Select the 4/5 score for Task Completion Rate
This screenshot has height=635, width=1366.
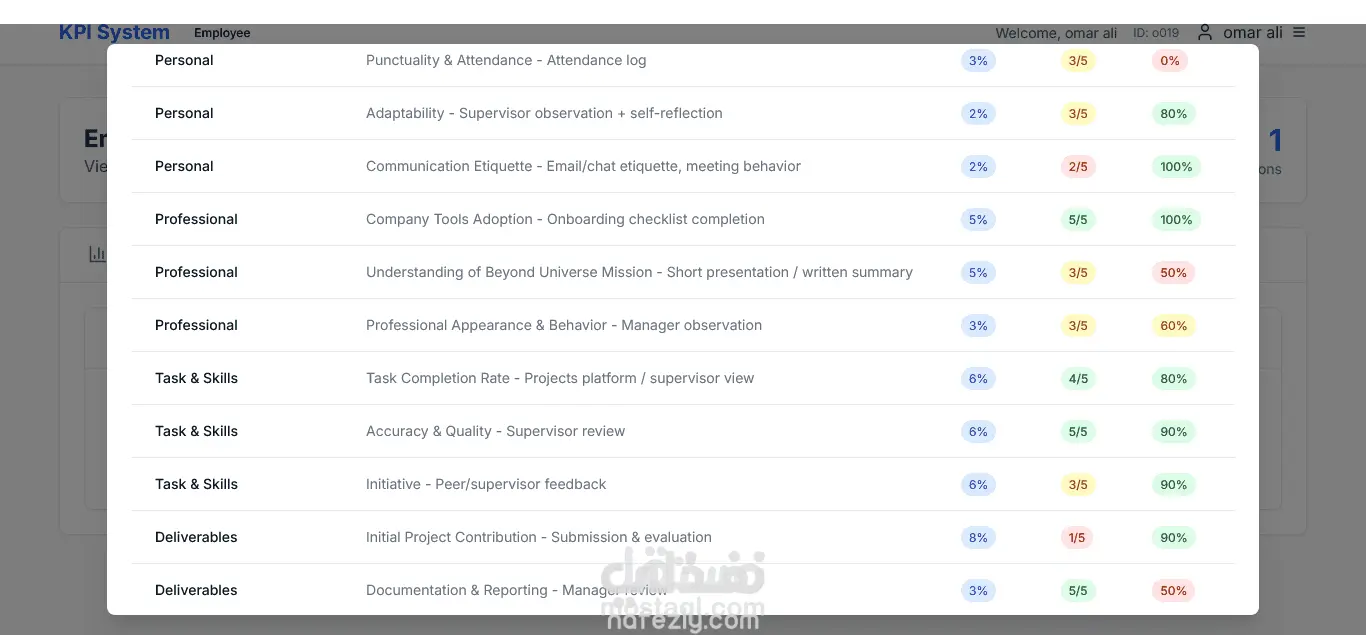tap(1078, 379)
